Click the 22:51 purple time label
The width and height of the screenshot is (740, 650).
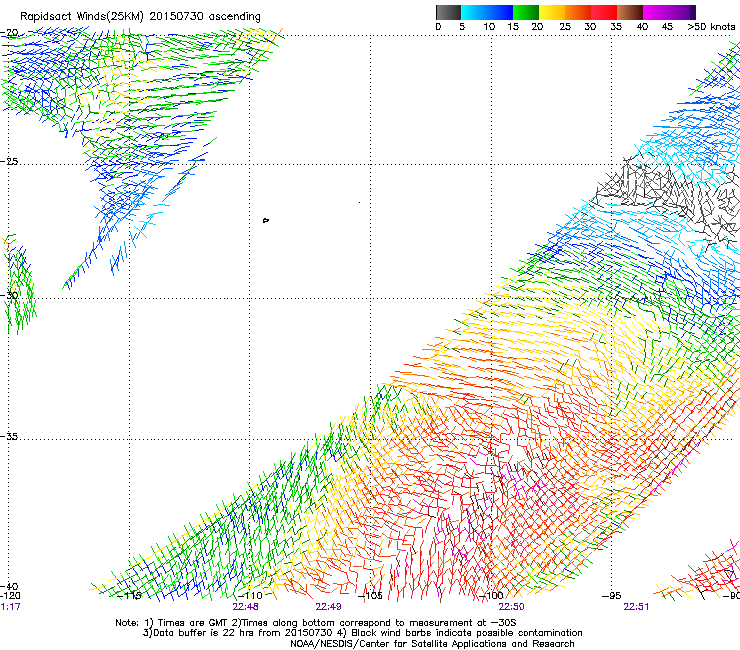(636, 607)
